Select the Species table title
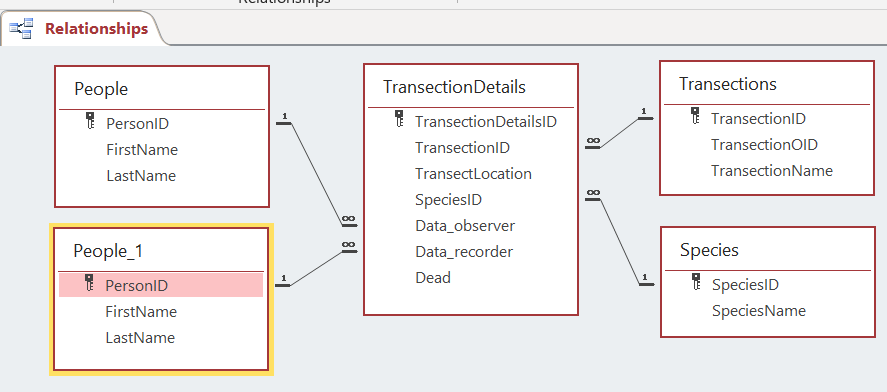Image resolution: width=887 pixels, height=392 pixels. click(709, 250)
